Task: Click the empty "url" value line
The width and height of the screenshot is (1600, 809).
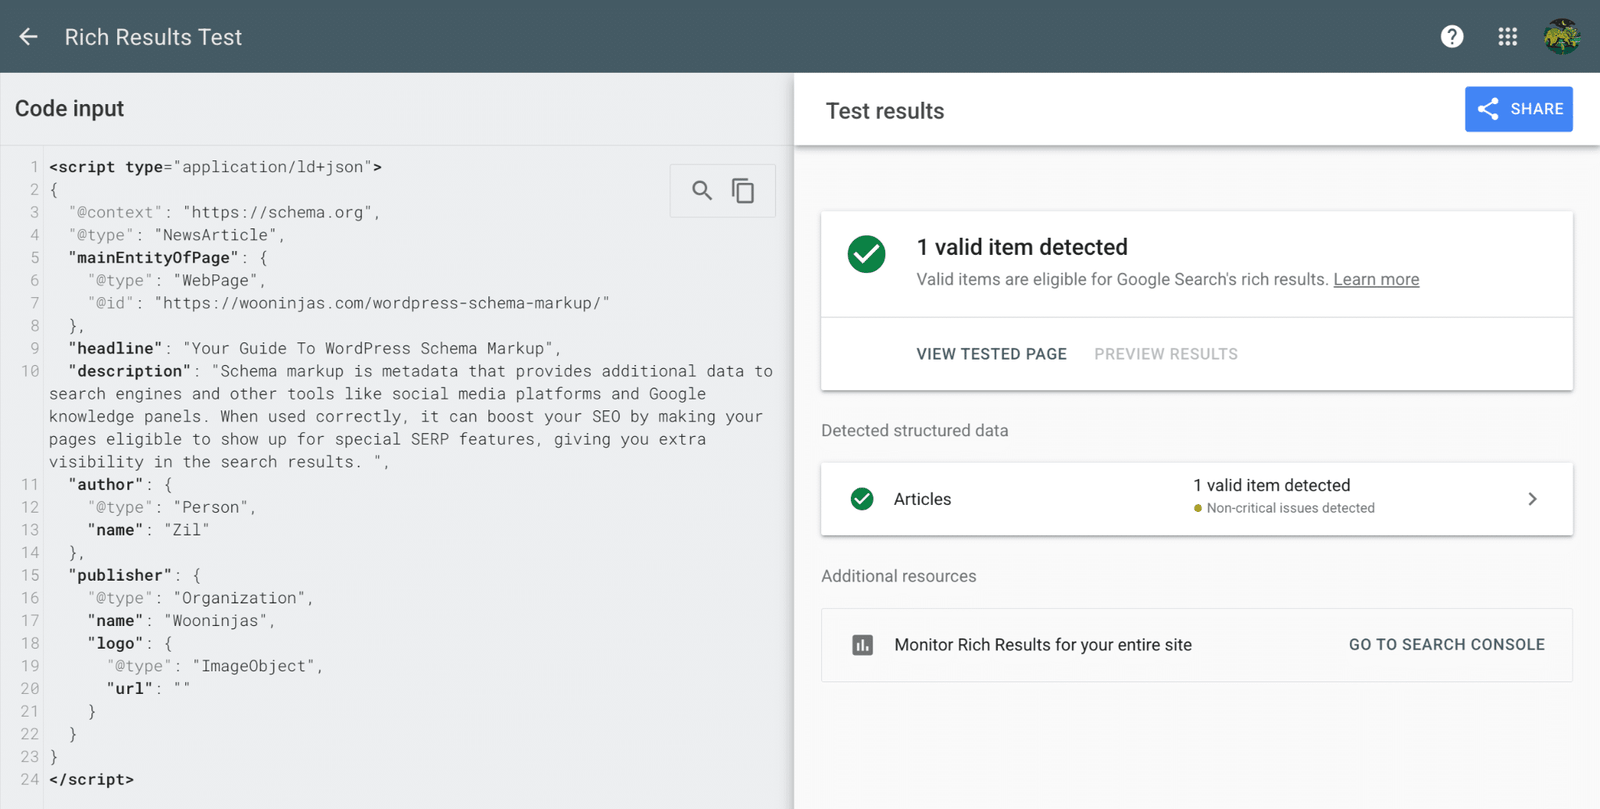Action: (x=149, y=689)
